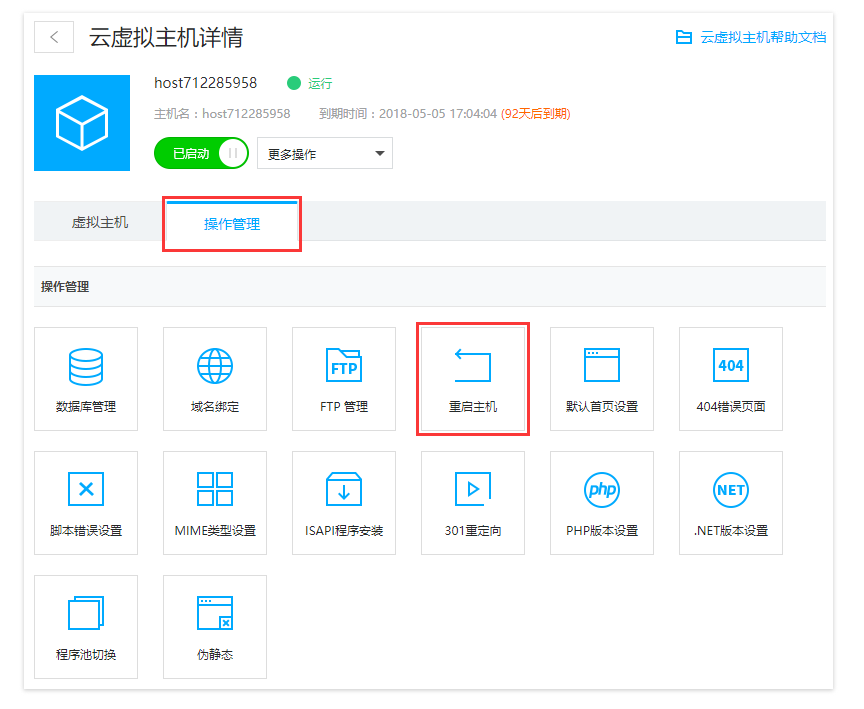Open PHP版本设置 icon
Screen dimensions: 864x709
coord(602,491)
